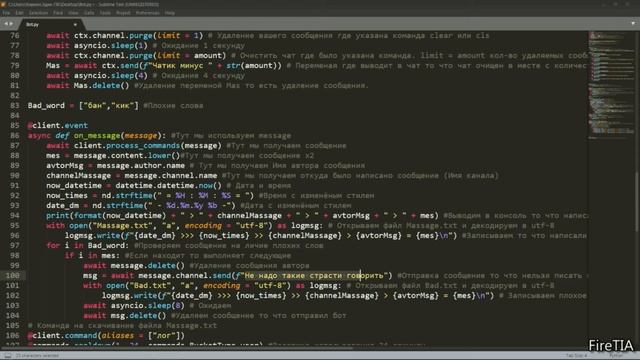Click the "Bad.txt" string on line 101
This screenshot has width=640, height=360.
[152, 285]
